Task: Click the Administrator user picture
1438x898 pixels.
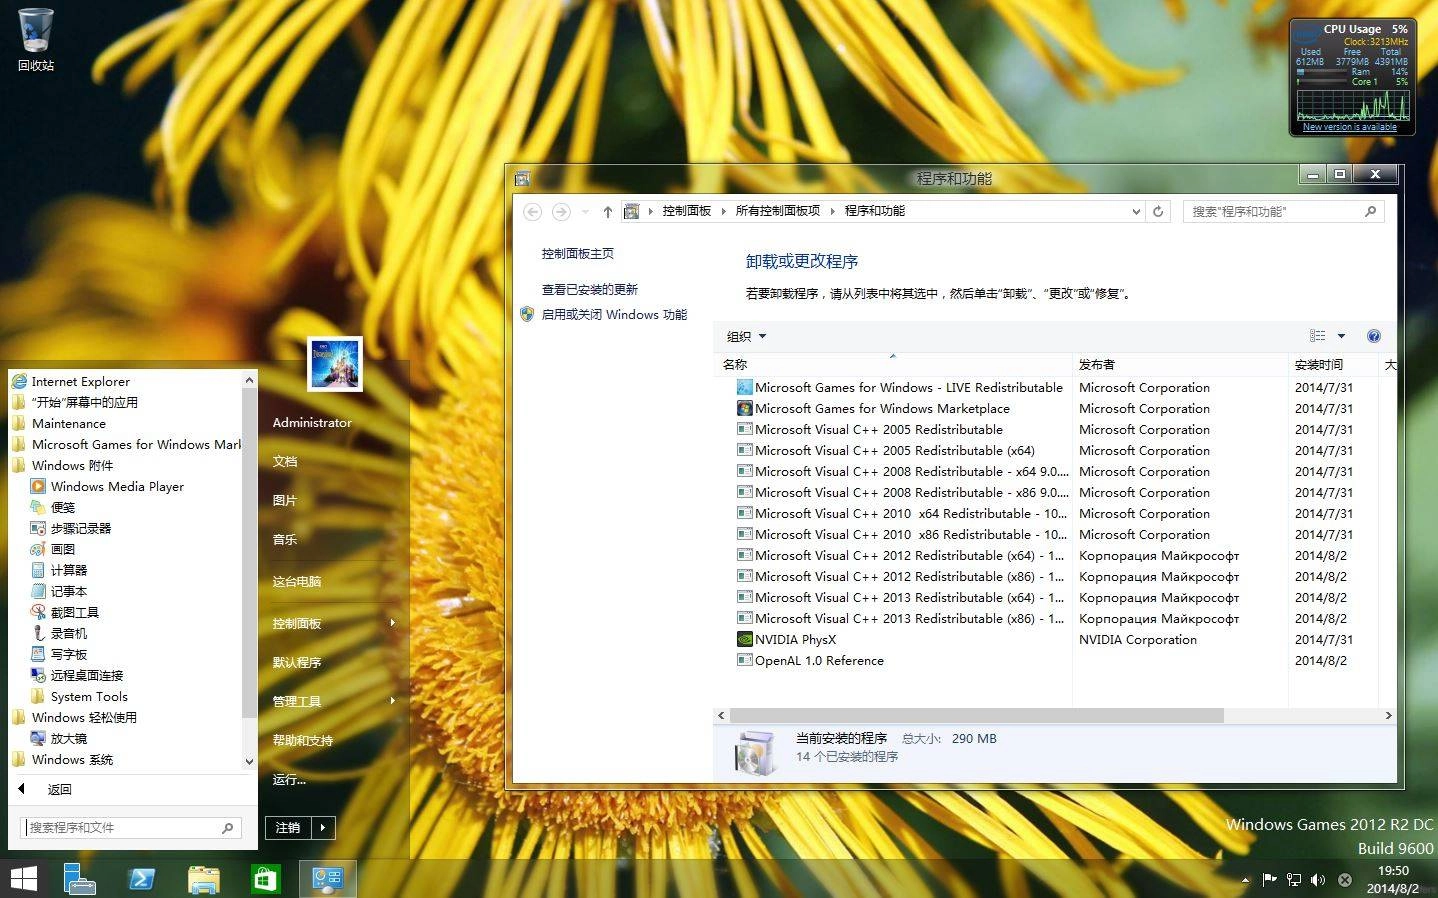Action: (x=336, y=363)
